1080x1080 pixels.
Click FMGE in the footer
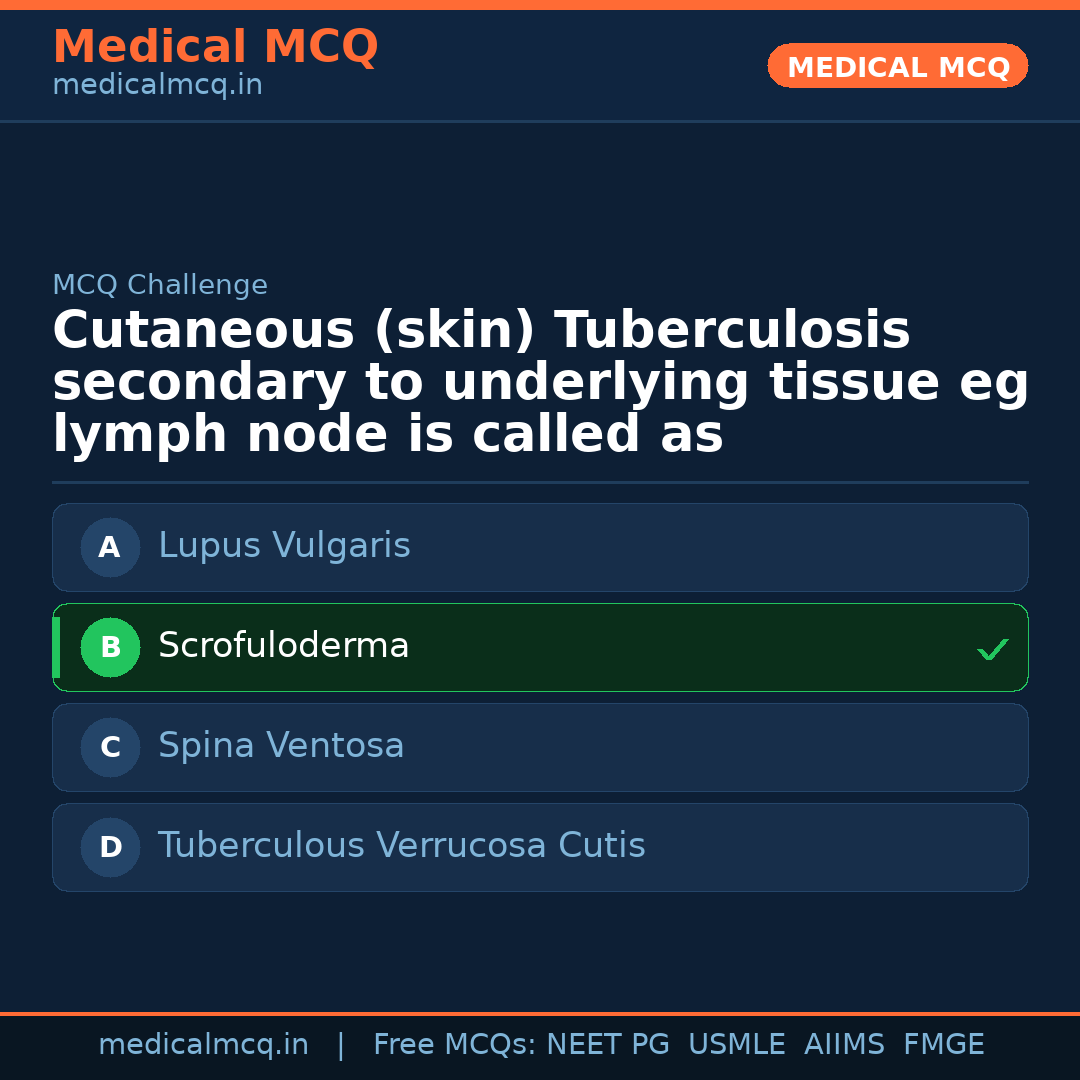click(943, 1045)
